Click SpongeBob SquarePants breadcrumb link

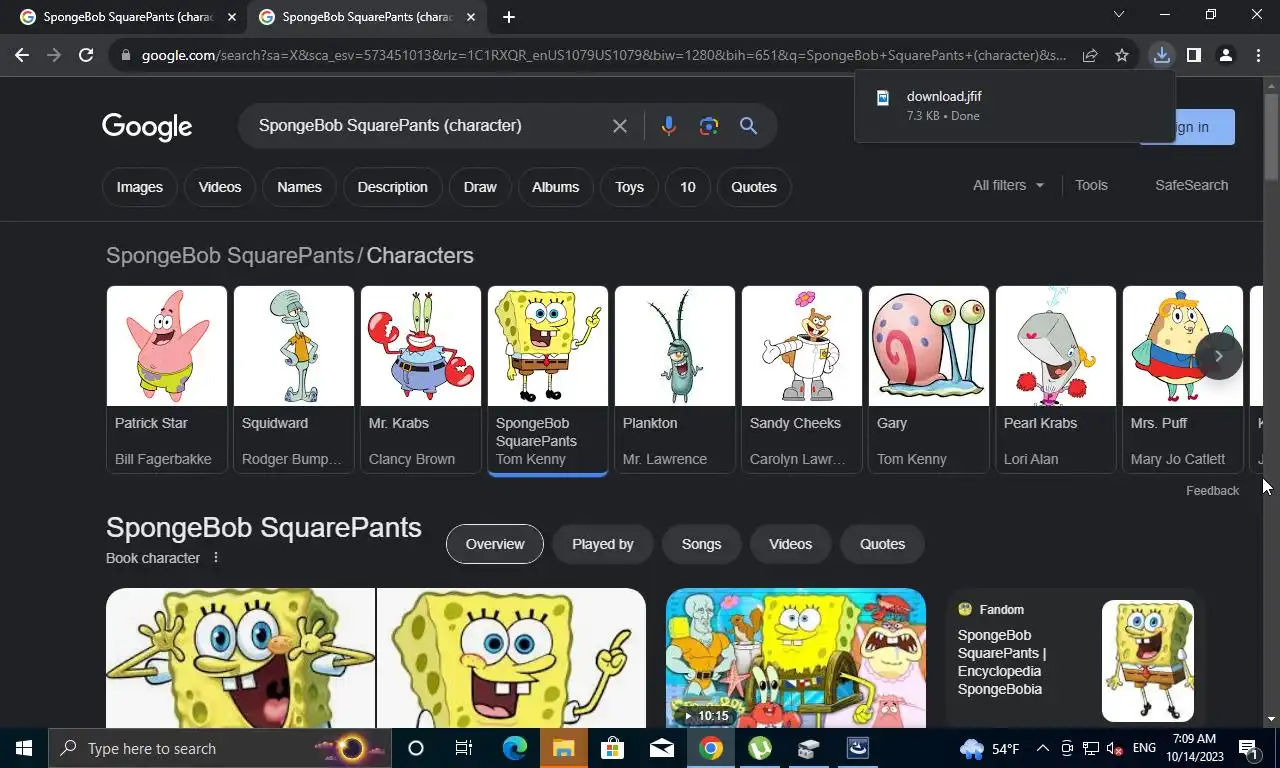pos(230,256)
